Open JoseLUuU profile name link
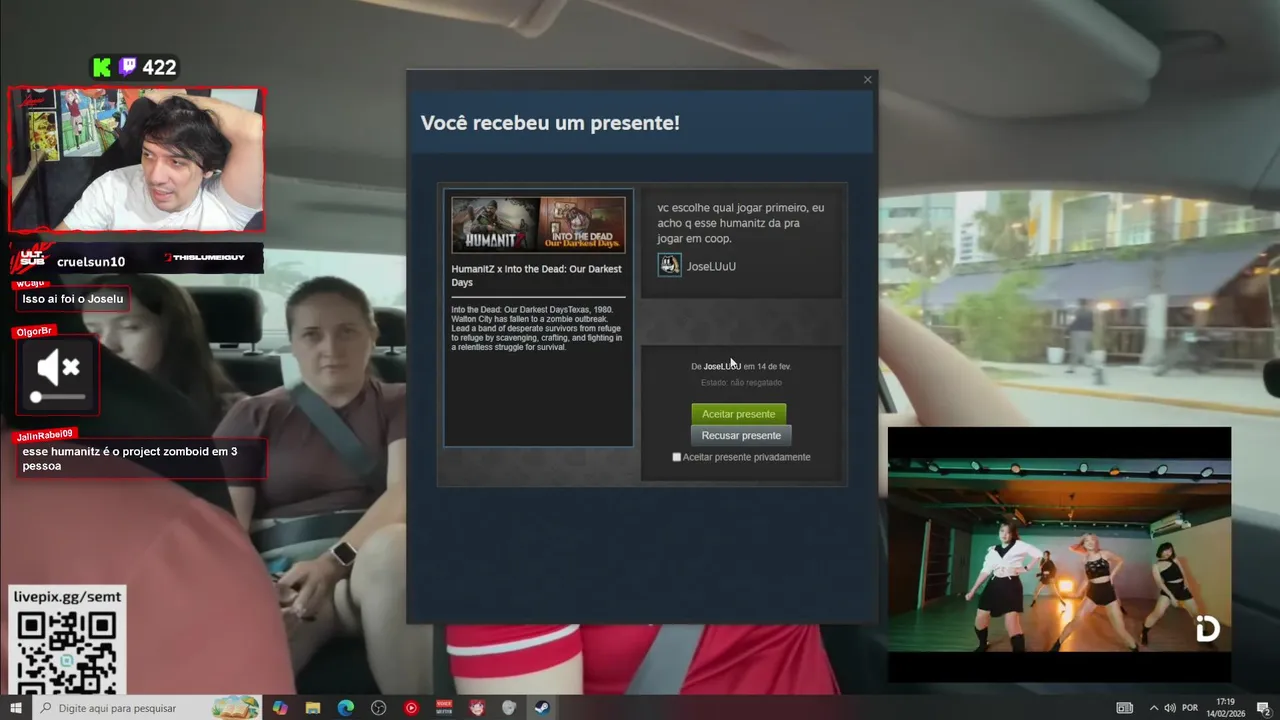This screenshot has width=1280, height=720. [x=711, y=266]
